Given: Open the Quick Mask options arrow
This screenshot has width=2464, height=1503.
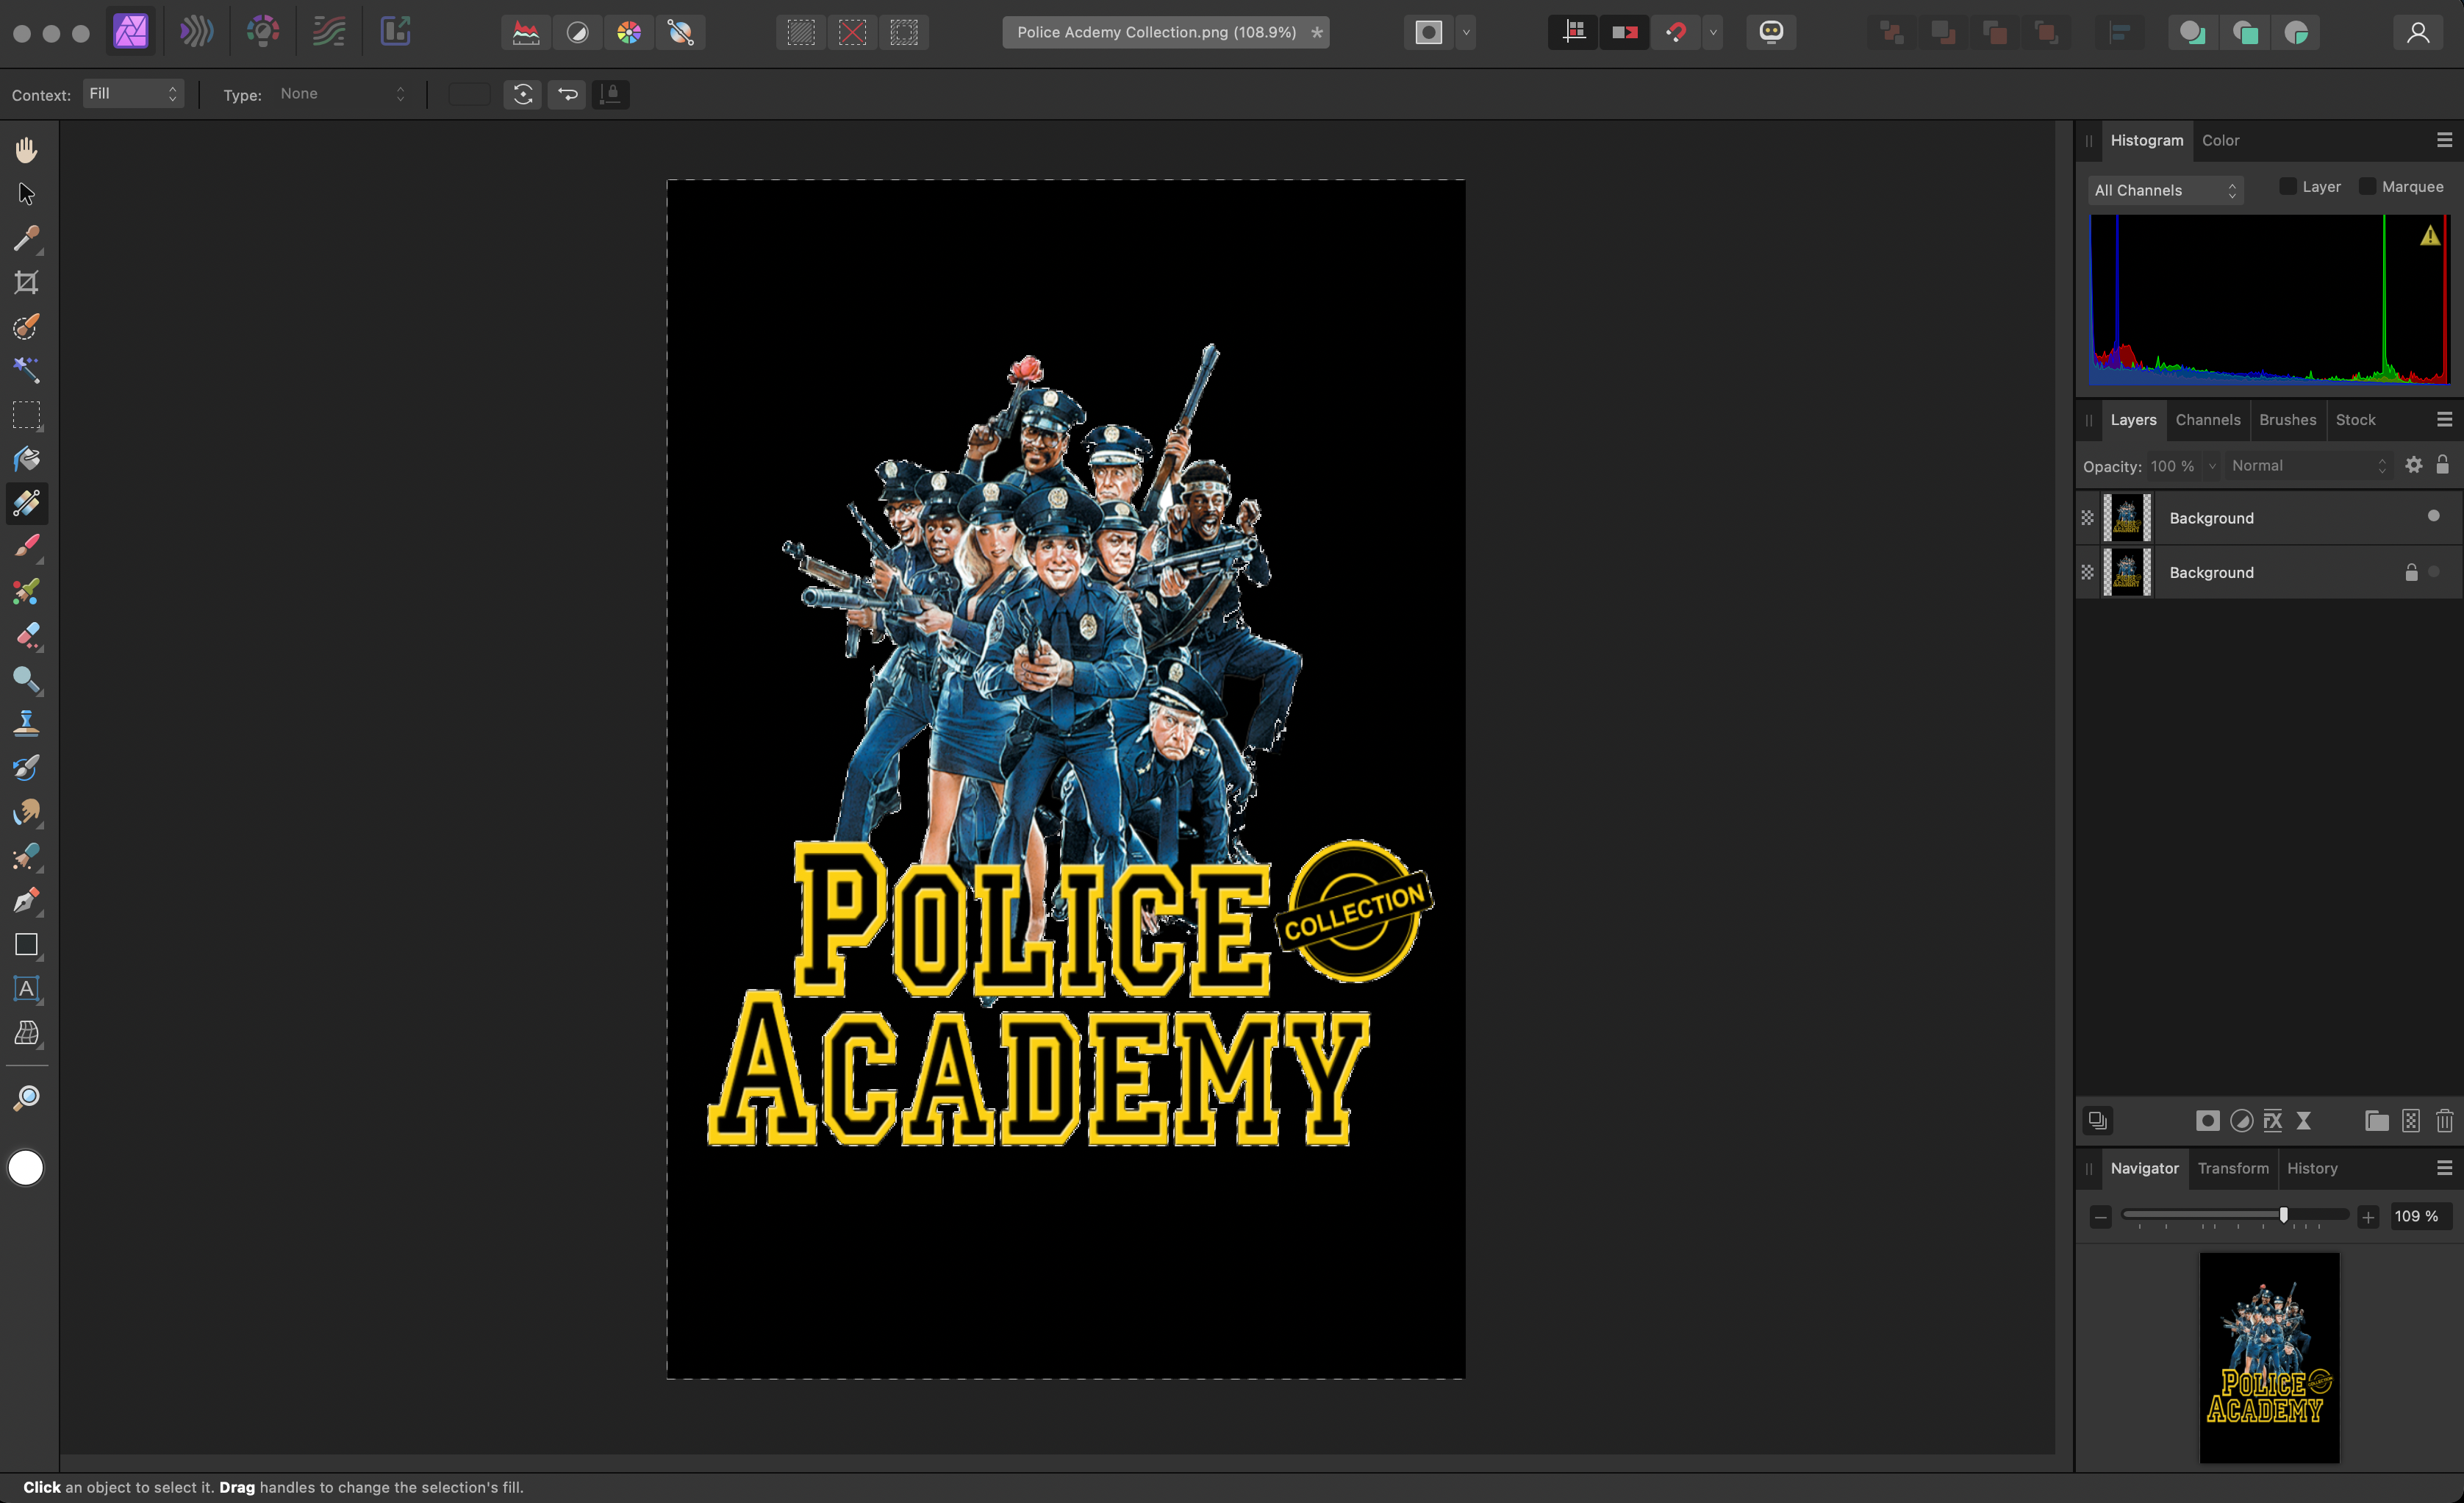Looking at the screenshot, I should coord(1466,33).
